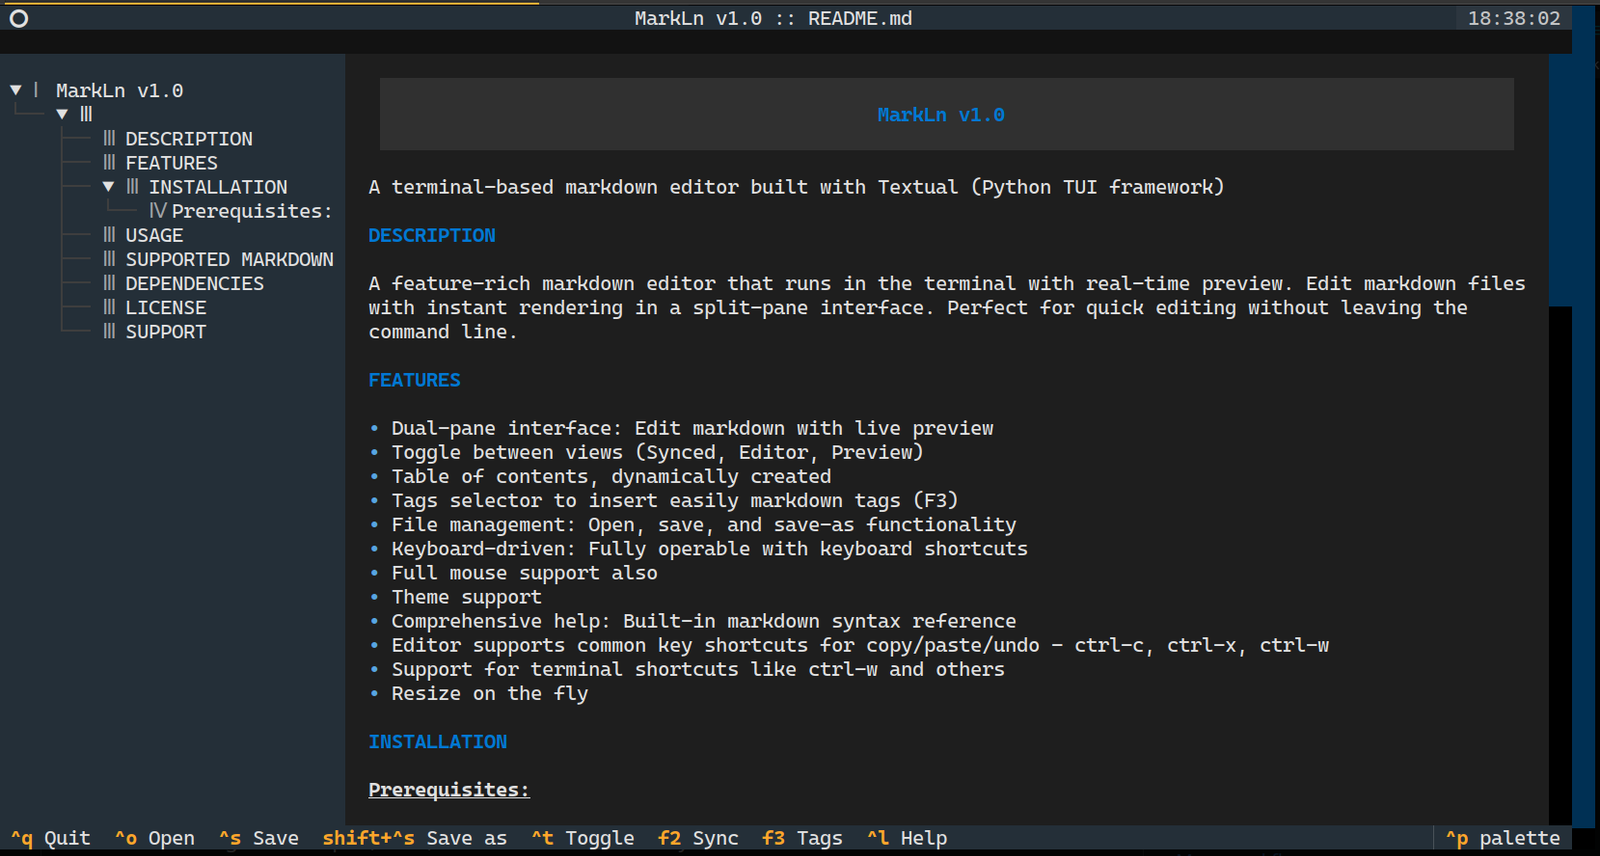
Task: Select USAGE in table of contents
Action: click(x=154, y=235)
